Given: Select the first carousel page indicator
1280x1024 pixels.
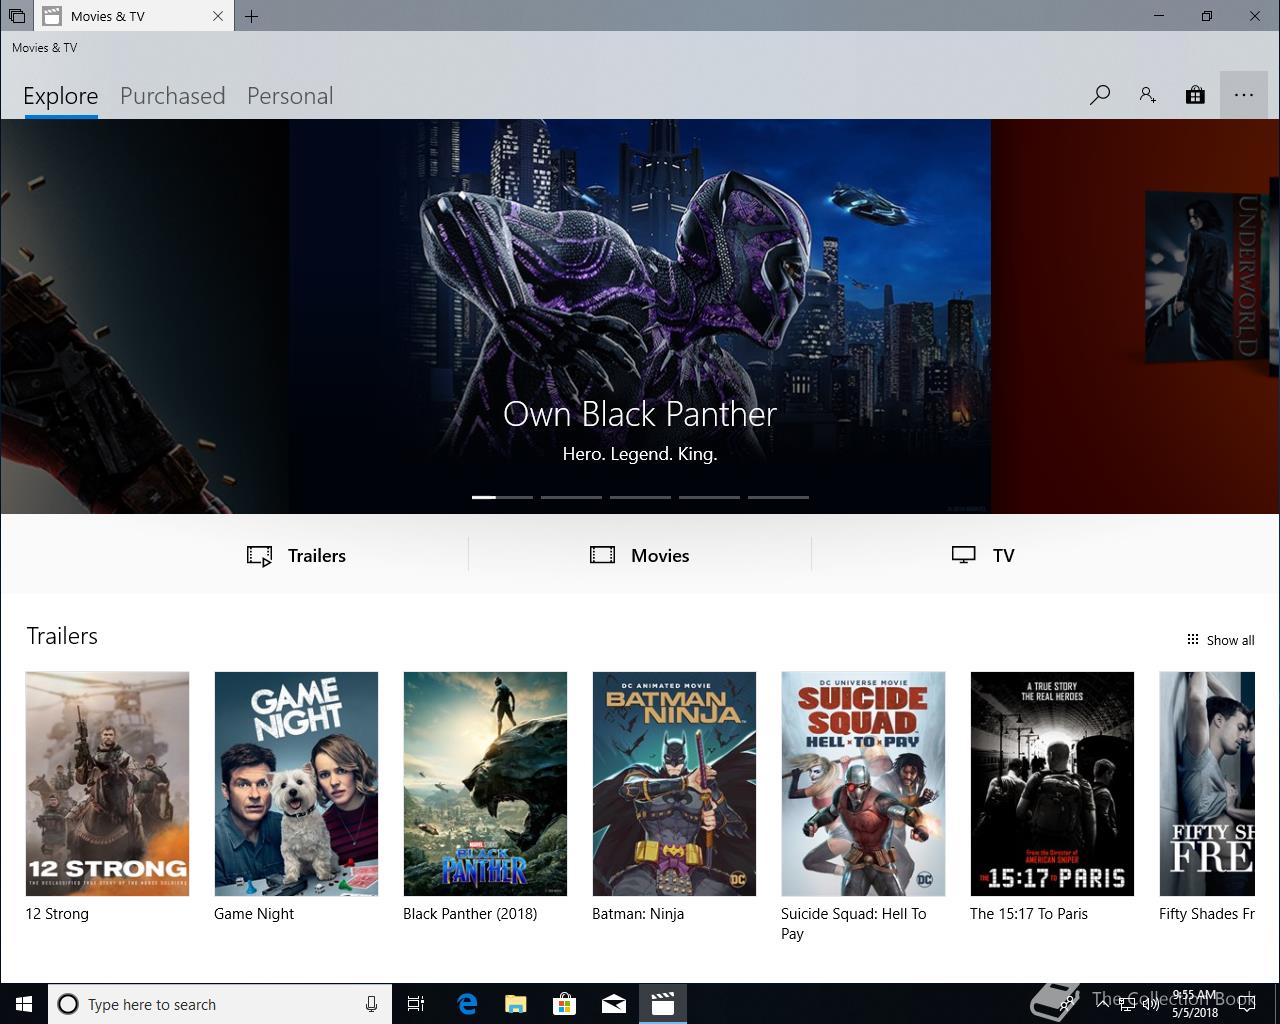Looking at the screenshot, I should (x=502, y=497).
